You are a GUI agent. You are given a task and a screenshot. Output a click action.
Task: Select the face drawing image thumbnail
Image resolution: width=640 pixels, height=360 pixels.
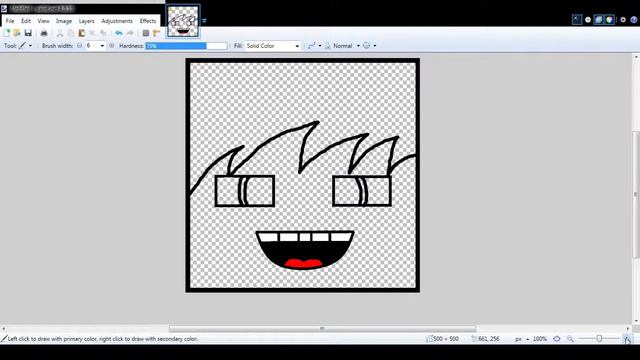(183, 21)
